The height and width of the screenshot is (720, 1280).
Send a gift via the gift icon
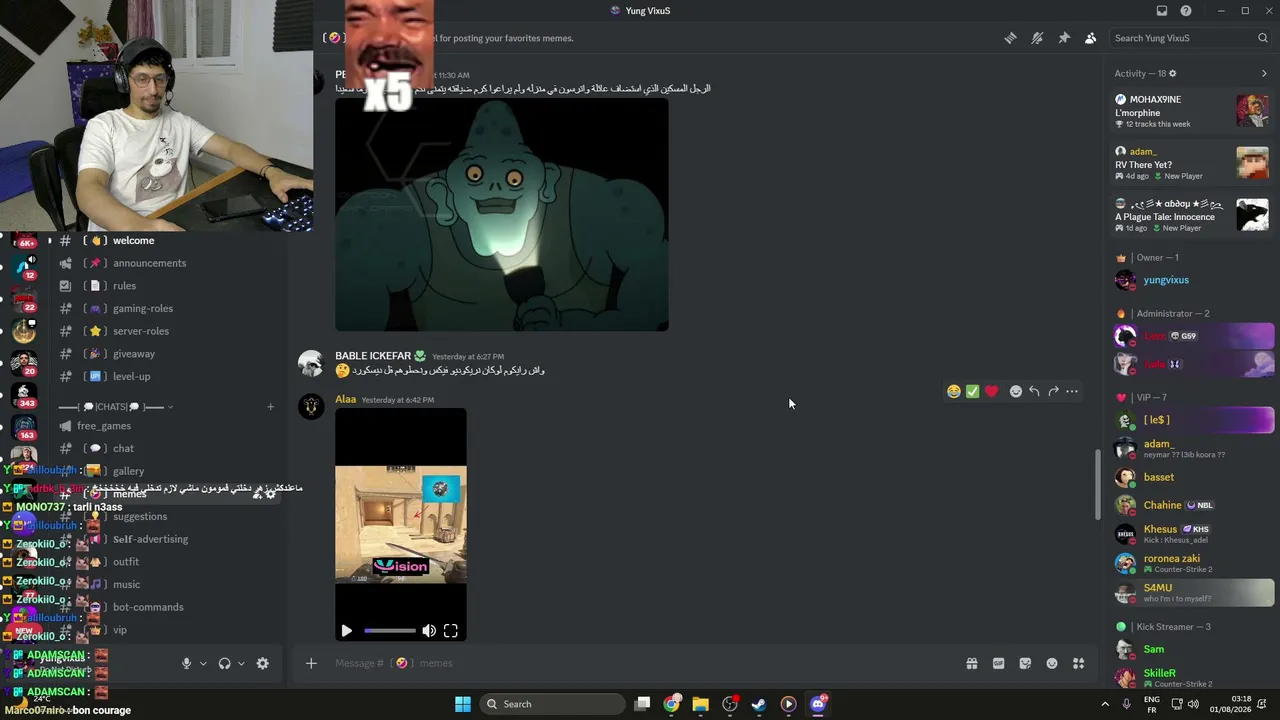[x=971, y=663]
